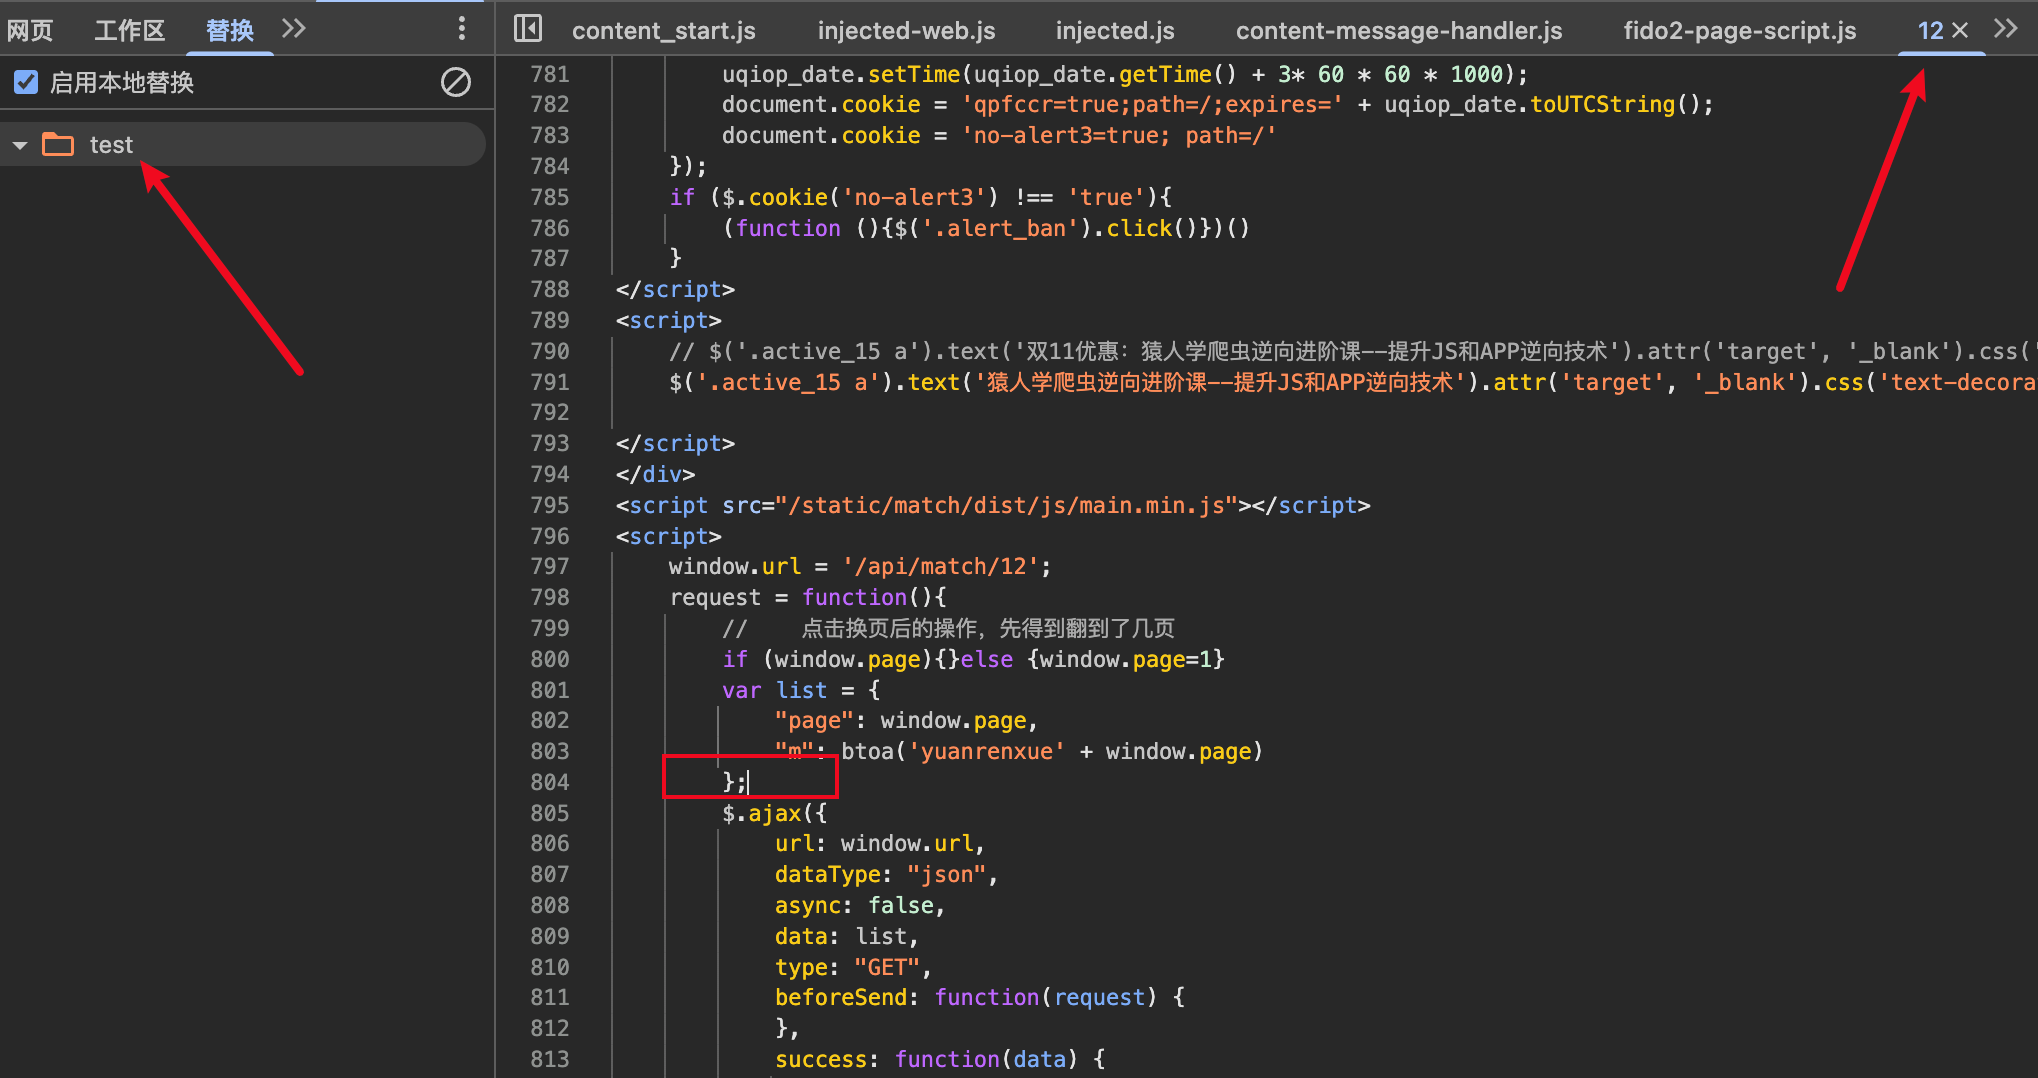This screenshot has height=1078, width=2038.
Task: Toggle the navigator sidebar panel icon
Action: point(527,29)
